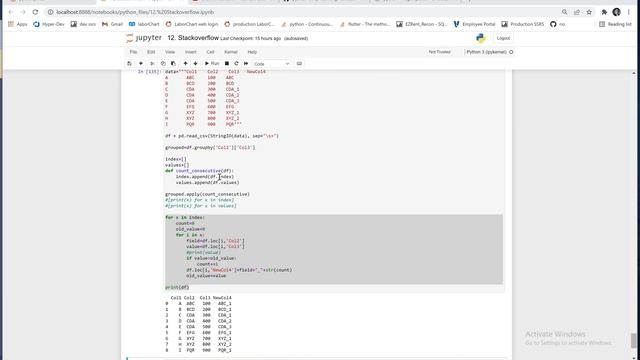
Task: Paste cells below toolbar icon
Action: click(173, 64)
